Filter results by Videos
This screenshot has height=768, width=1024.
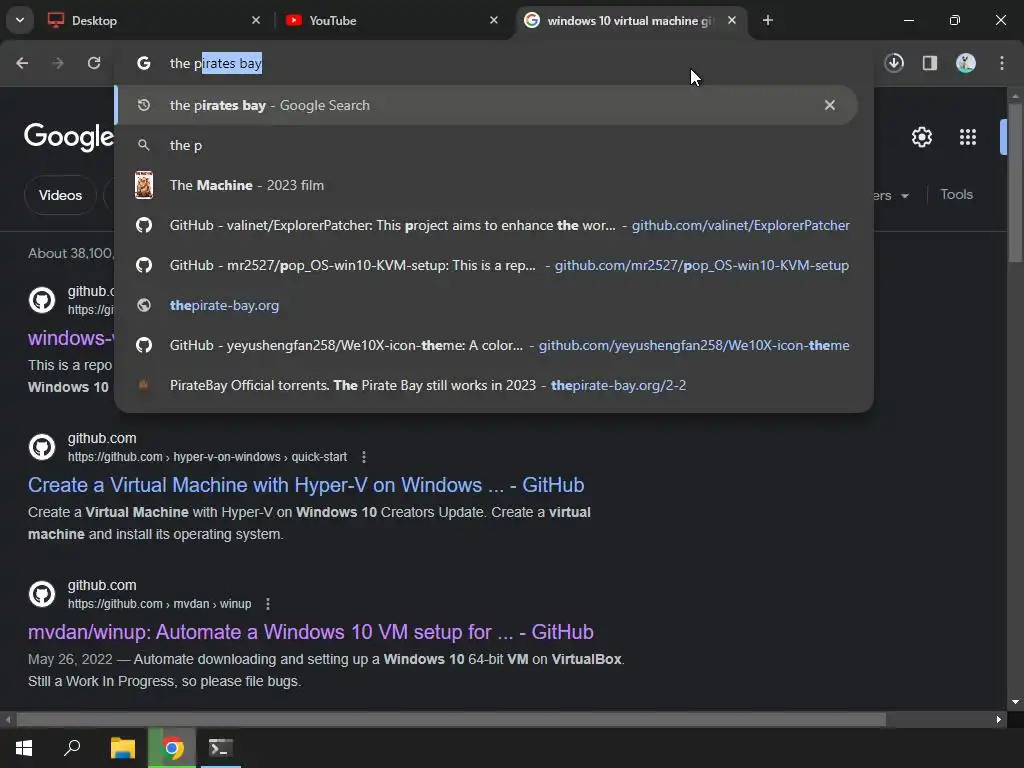point(60,195)
